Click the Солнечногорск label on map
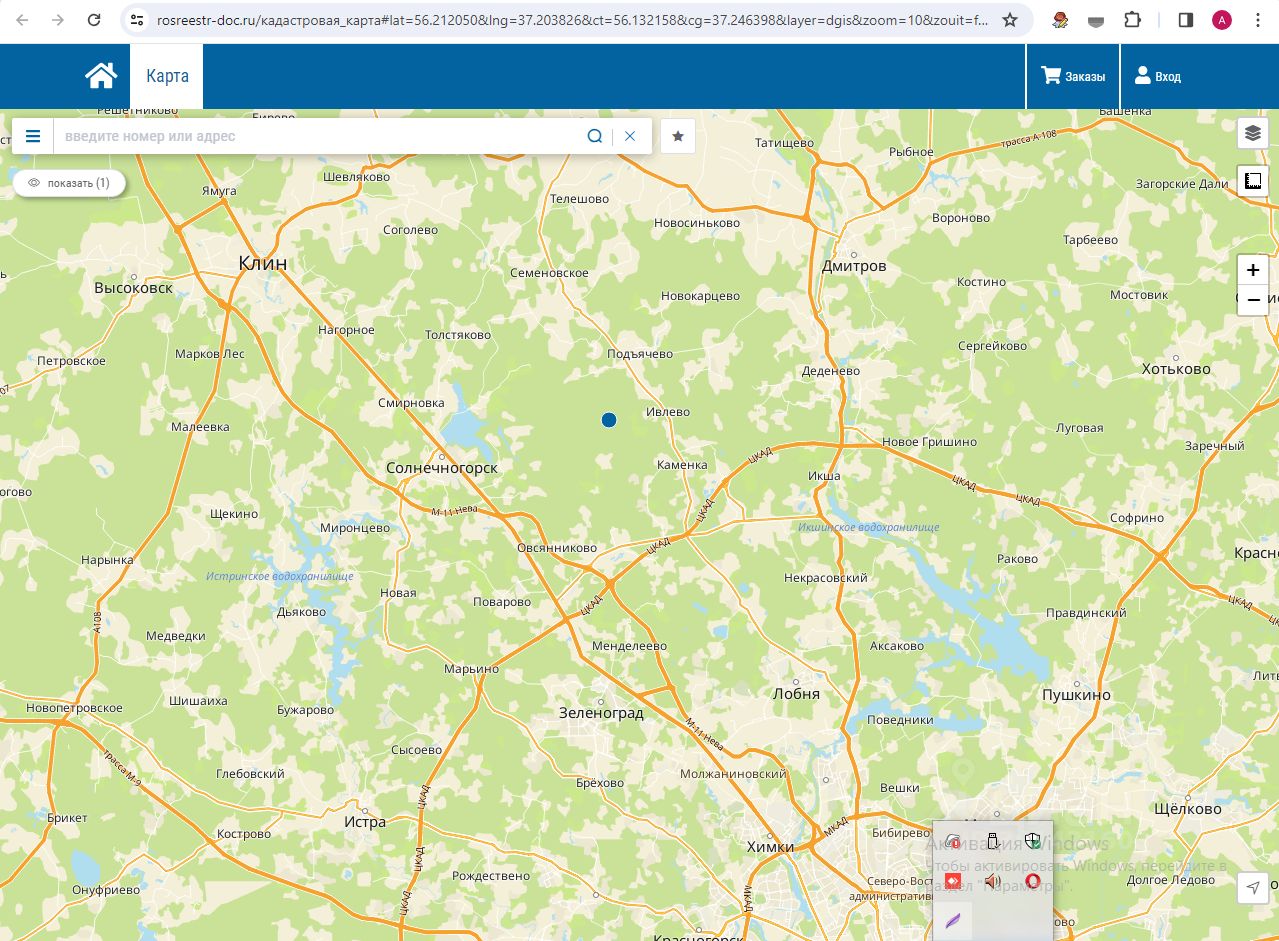 (x=442, y=468)
